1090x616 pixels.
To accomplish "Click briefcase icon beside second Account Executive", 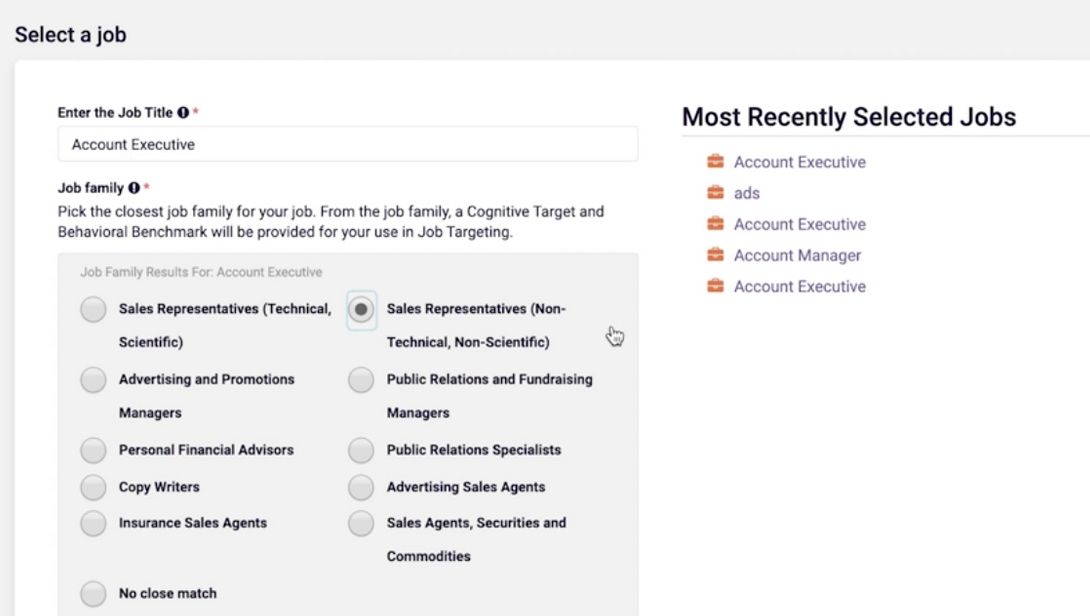I will click(715, 224).
